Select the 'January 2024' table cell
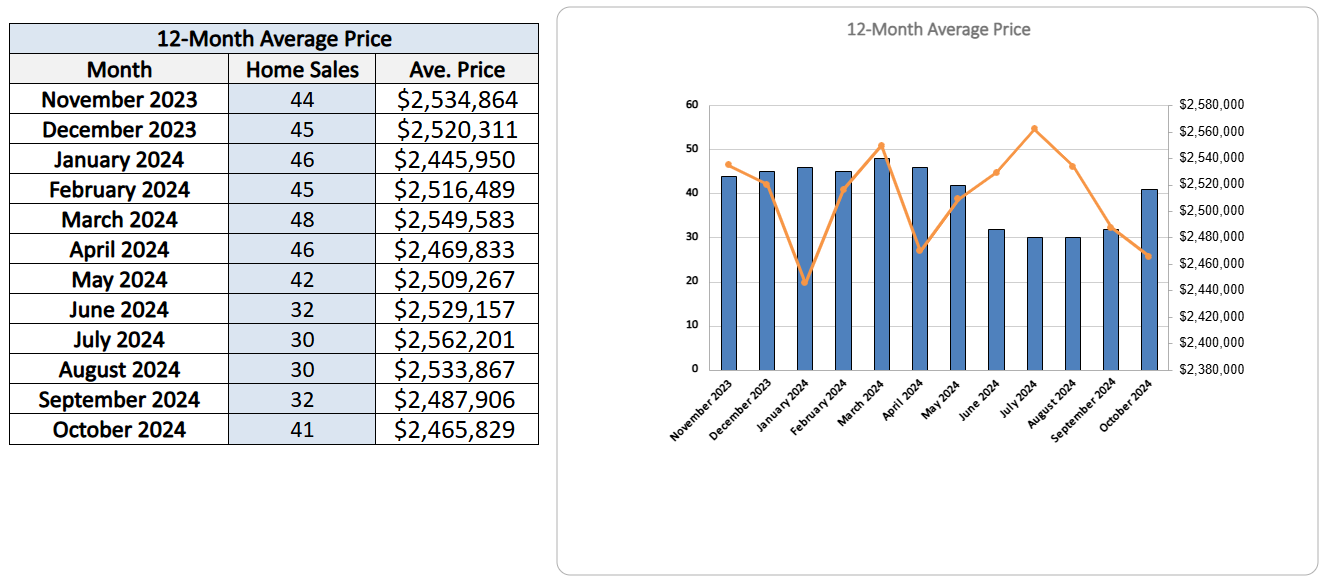Image resolution: width=1326 pixels, height=580 pixels. (x=119, y=159)
